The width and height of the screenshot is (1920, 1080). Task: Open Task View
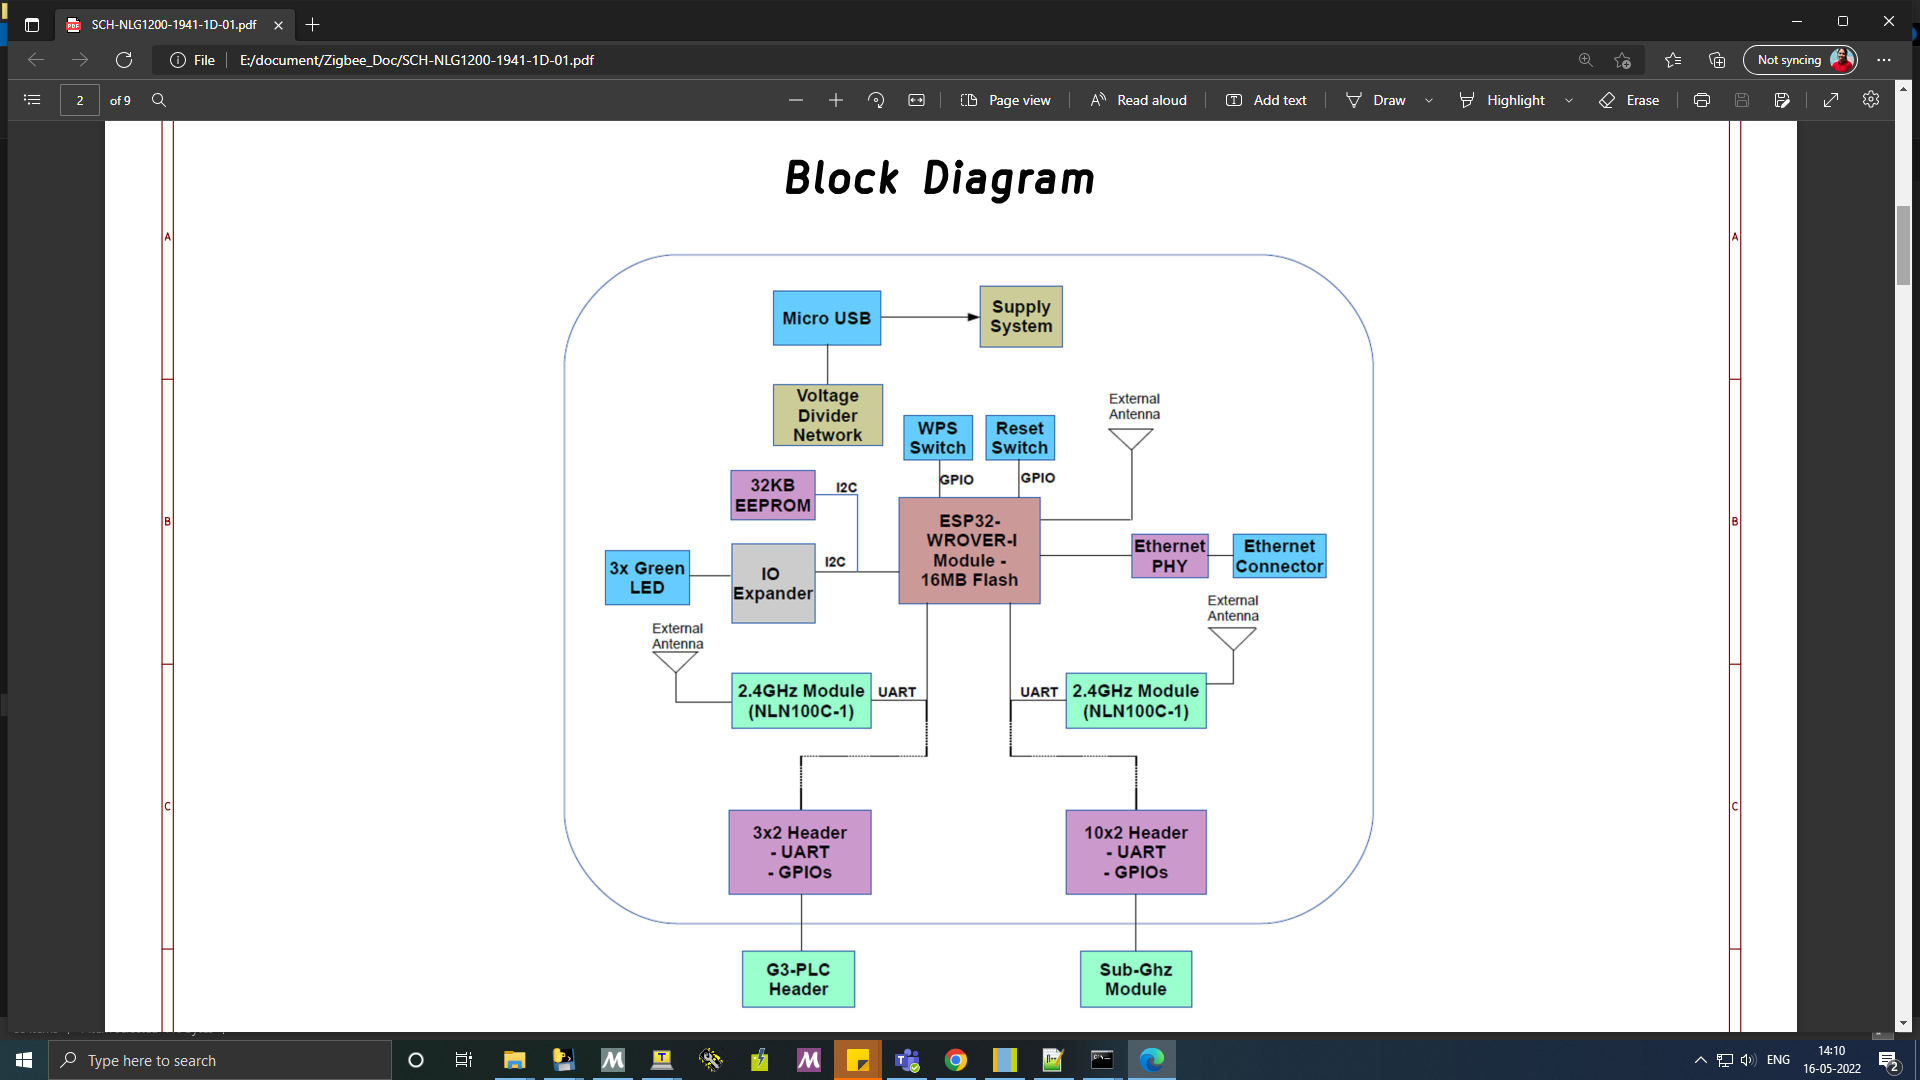click(464, 1060)
